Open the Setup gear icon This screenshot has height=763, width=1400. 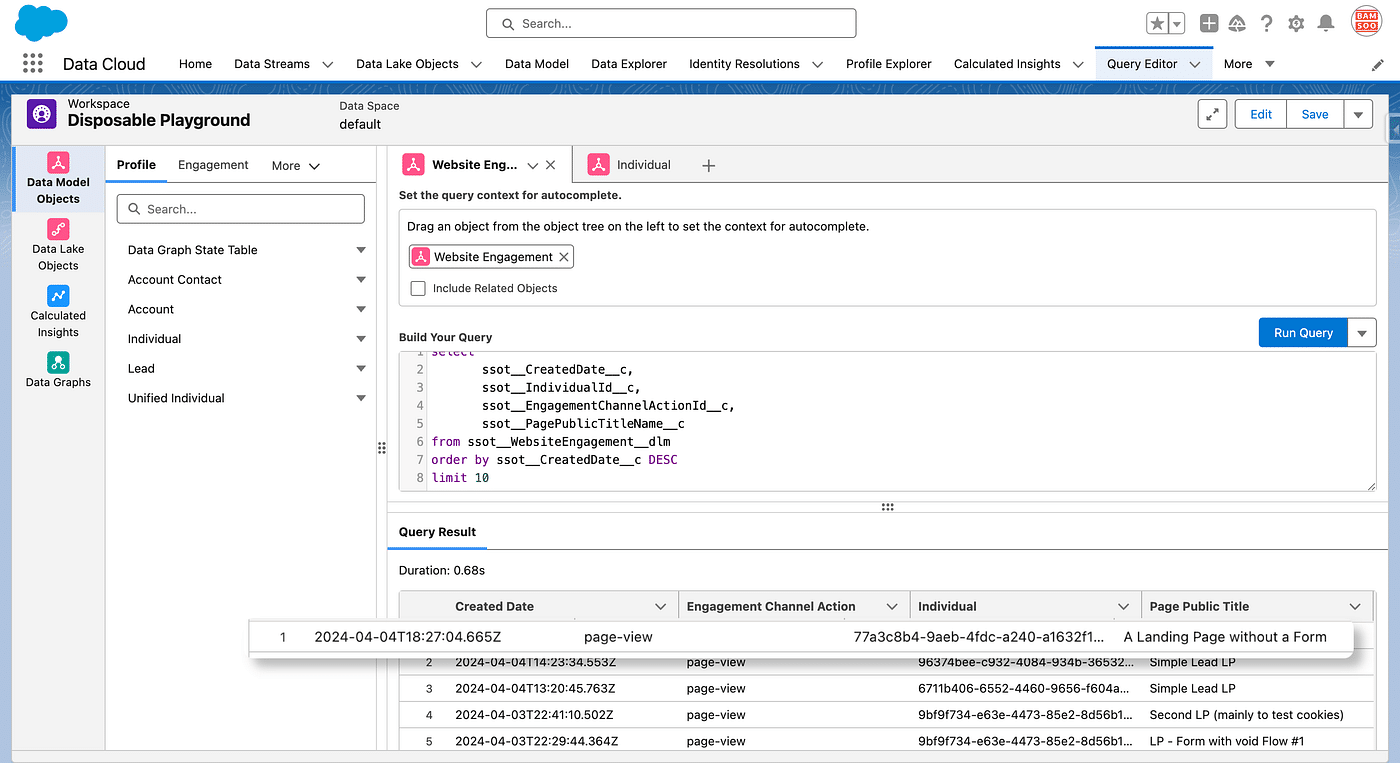tap(1296, 23)
